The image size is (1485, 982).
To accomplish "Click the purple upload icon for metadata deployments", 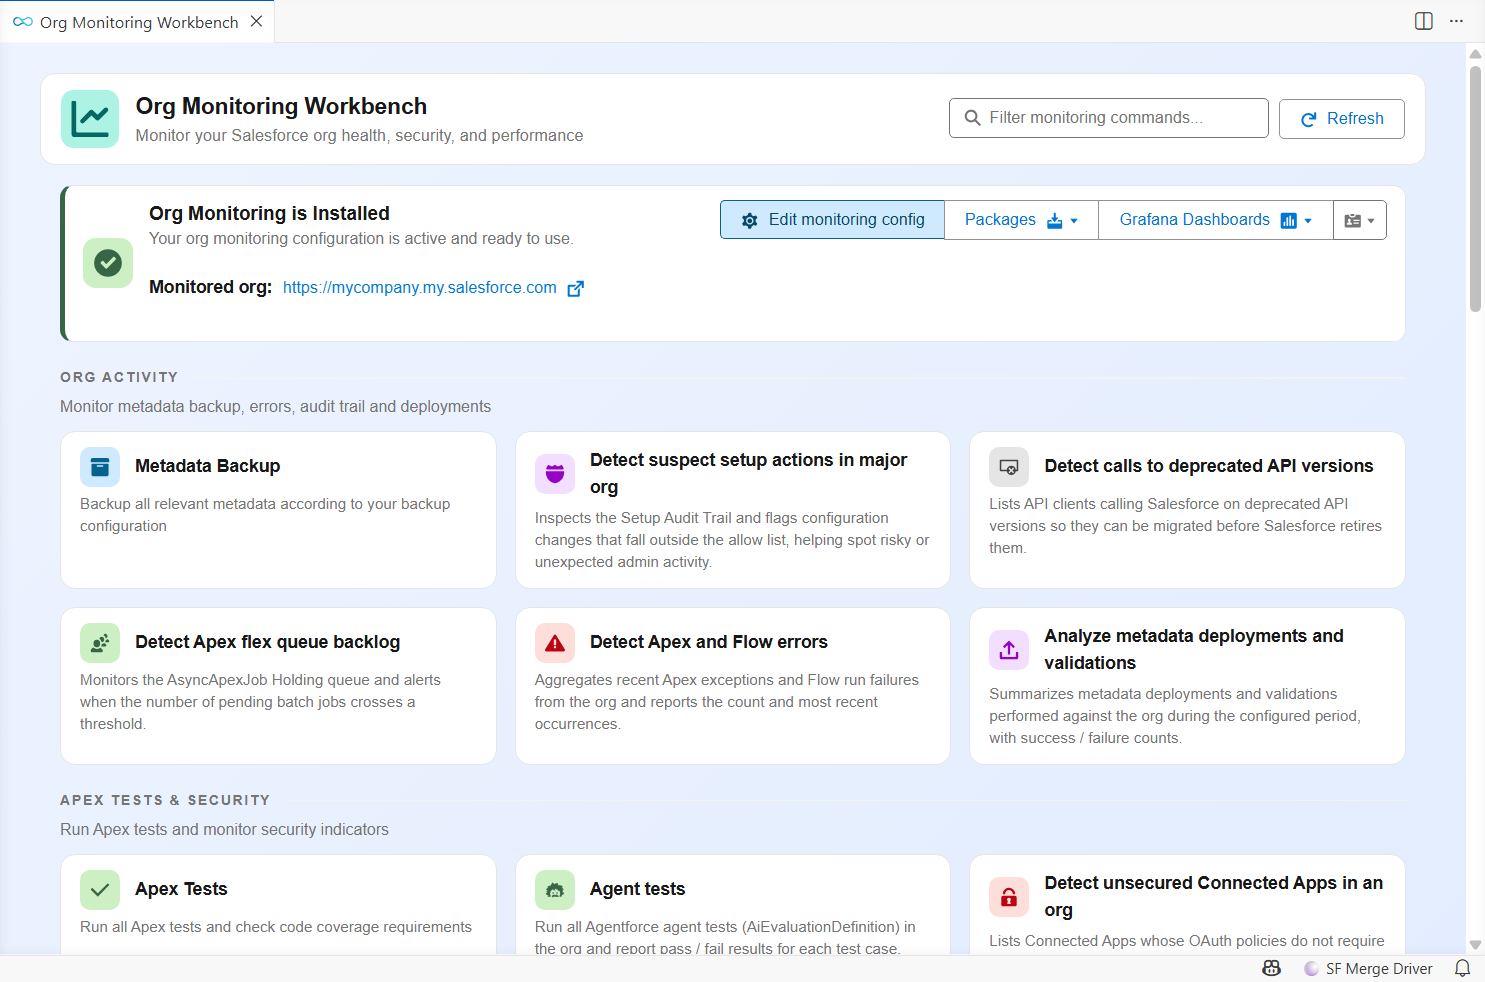I will (x=1009, y=650).
